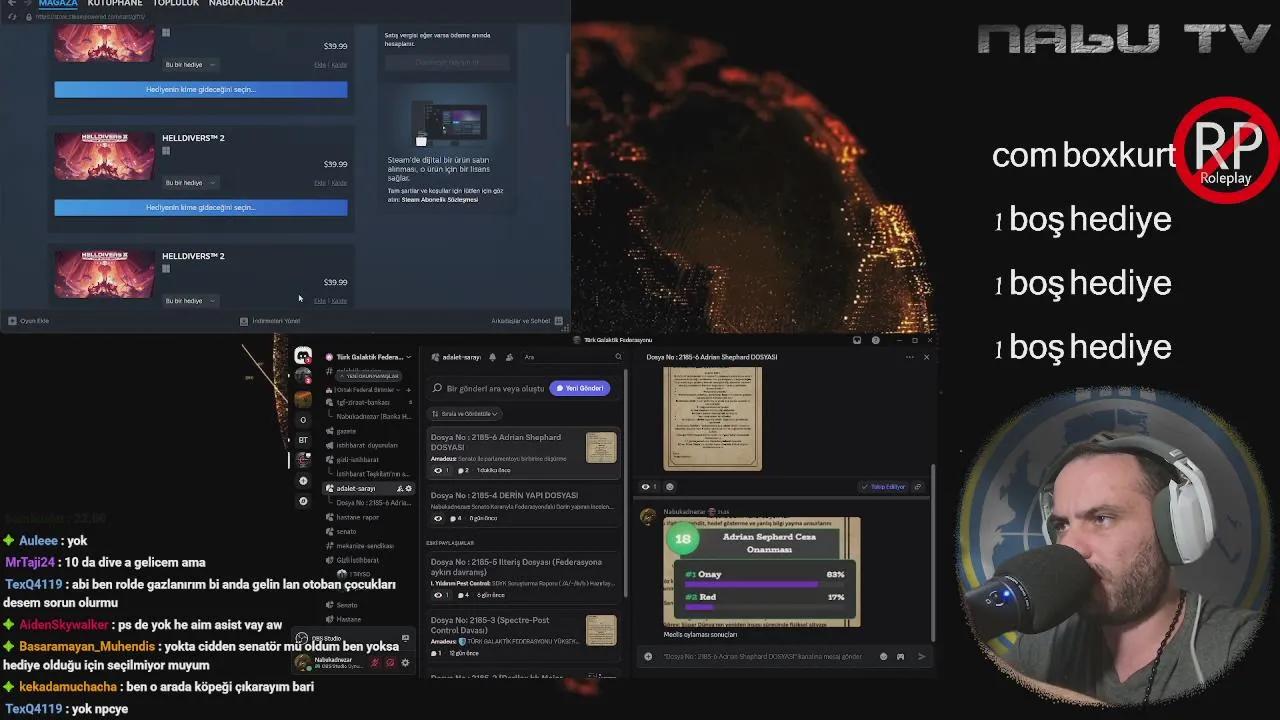1280x720 pixels.
Task: Open the Adrian Sepherd poll results image
Action: coord(762,572)
